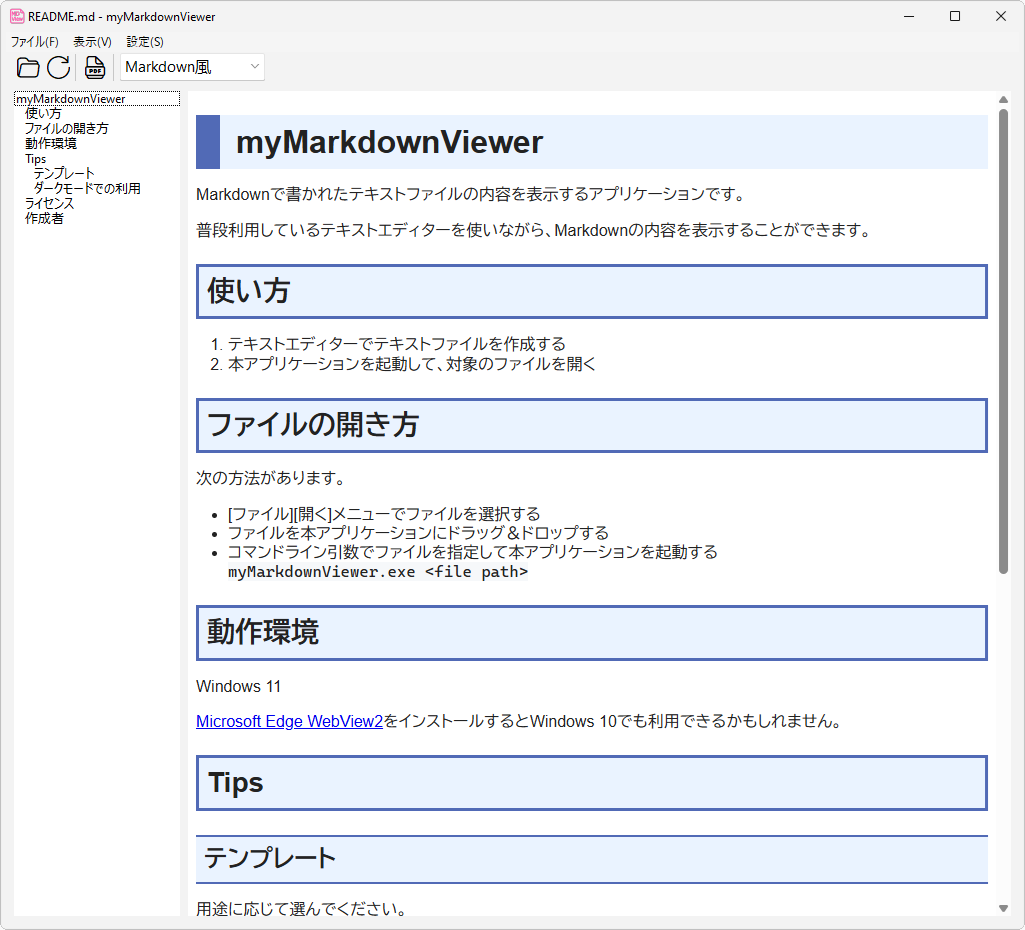Close the myMarkdownViewer window

[1001, 16]
